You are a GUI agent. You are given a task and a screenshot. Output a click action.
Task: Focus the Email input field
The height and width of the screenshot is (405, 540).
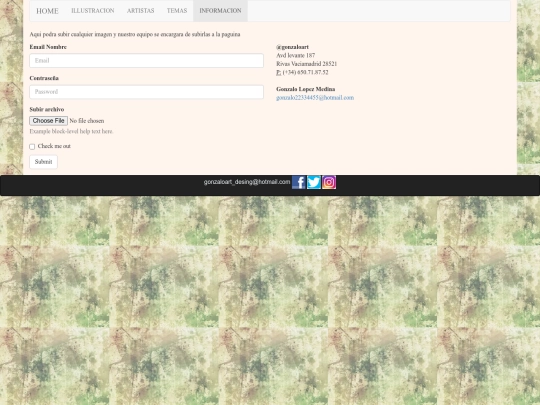pos(146,61)
